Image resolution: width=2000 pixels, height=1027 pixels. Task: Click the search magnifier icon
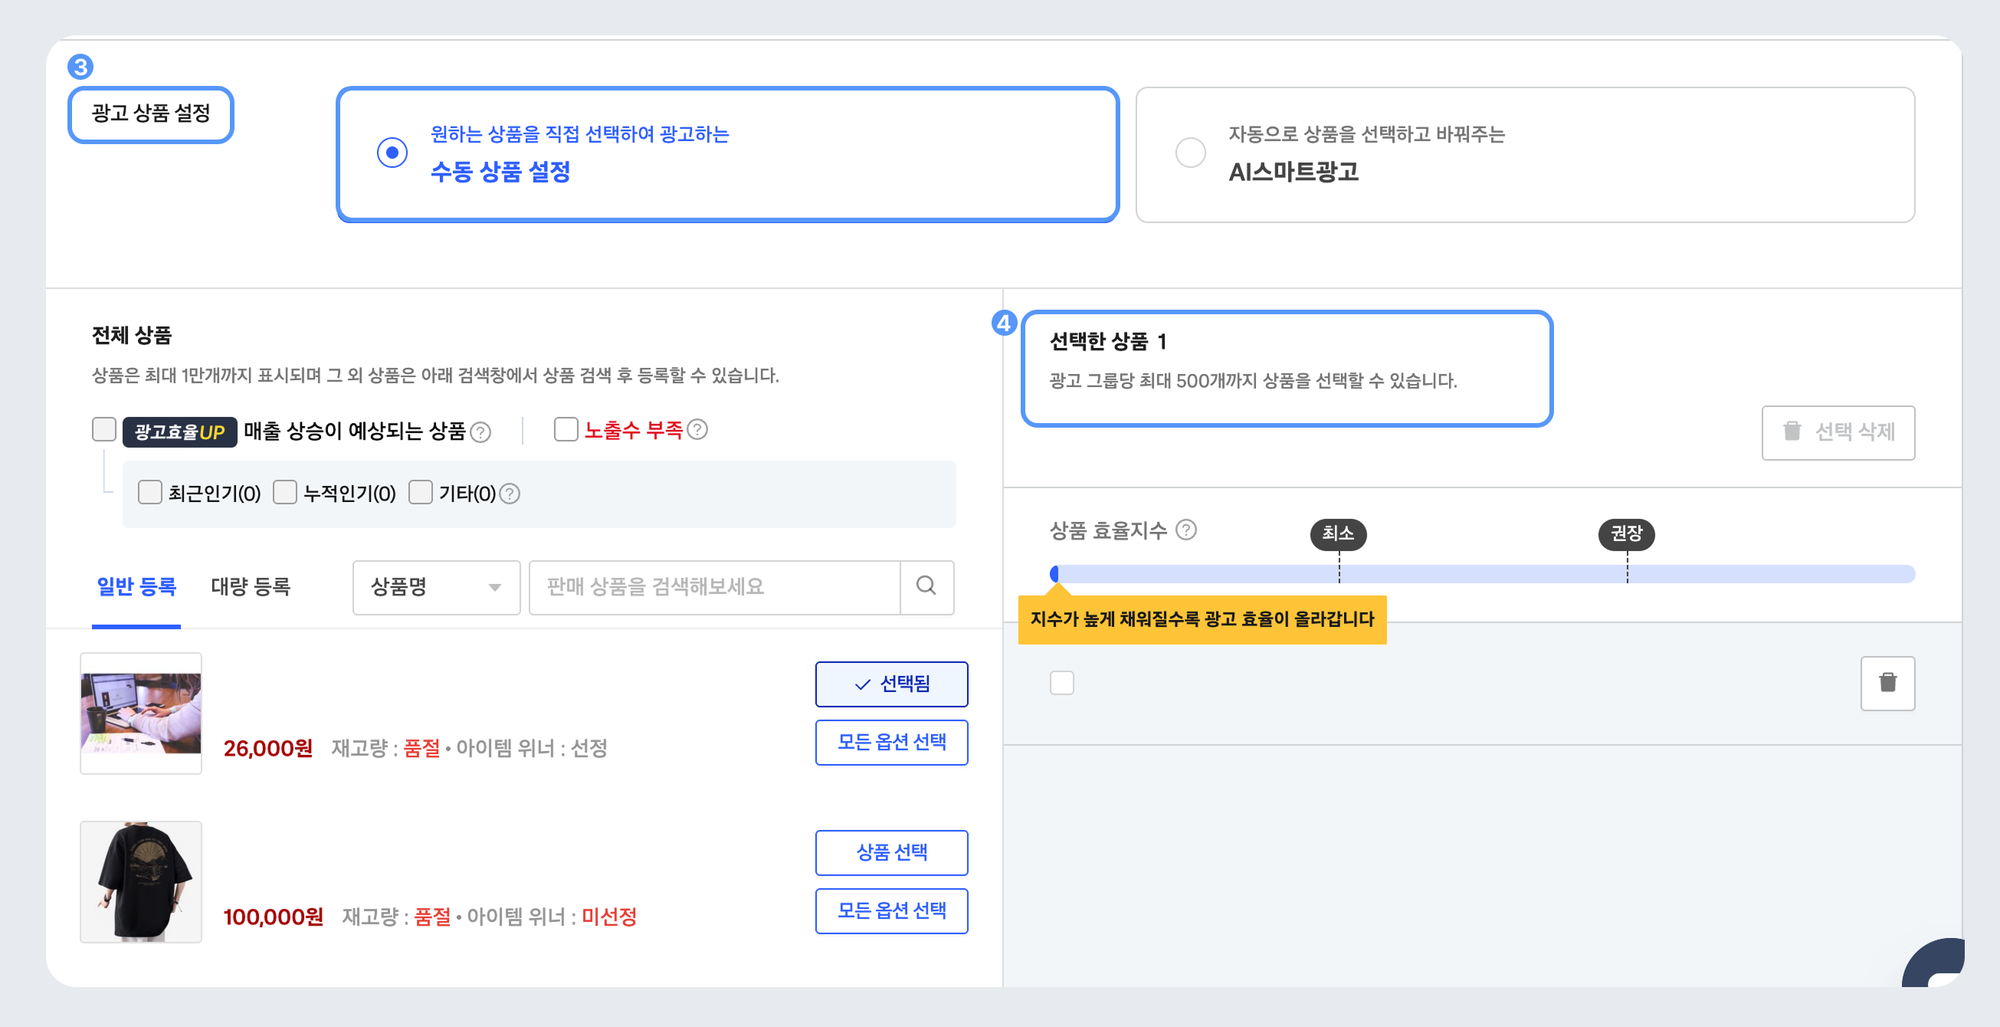(x=926, y=587)
